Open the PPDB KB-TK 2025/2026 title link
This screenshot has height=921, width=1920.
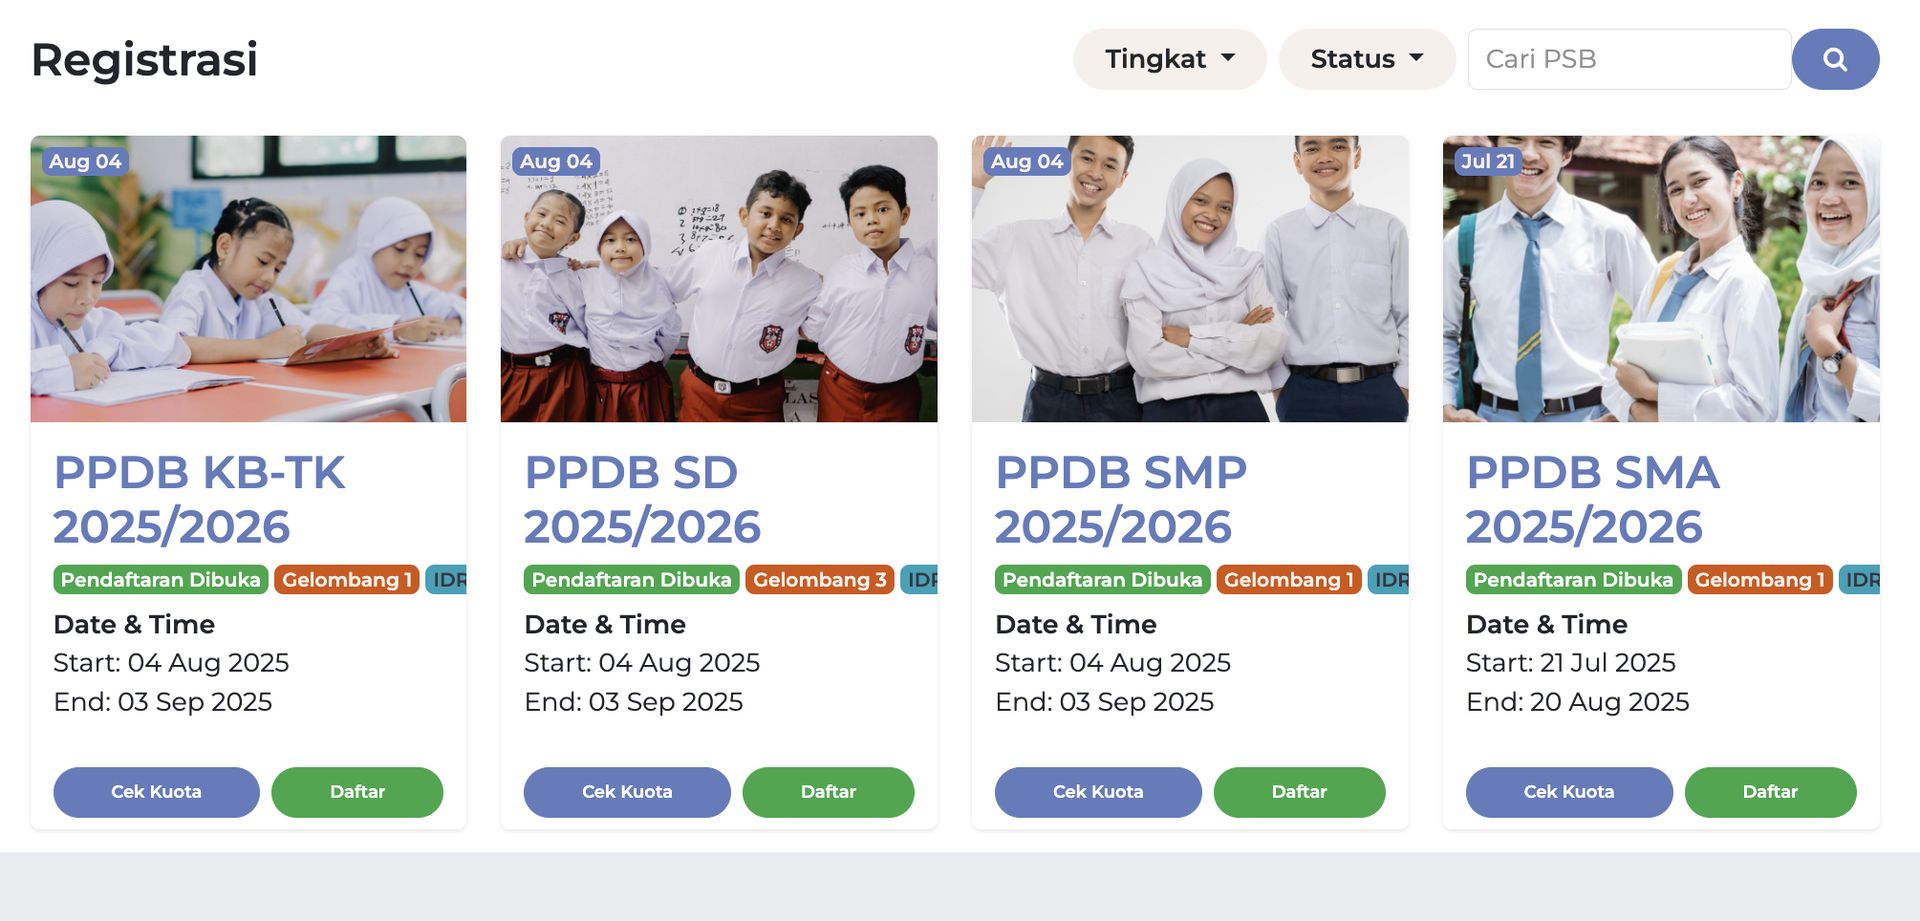pos(200,499)
